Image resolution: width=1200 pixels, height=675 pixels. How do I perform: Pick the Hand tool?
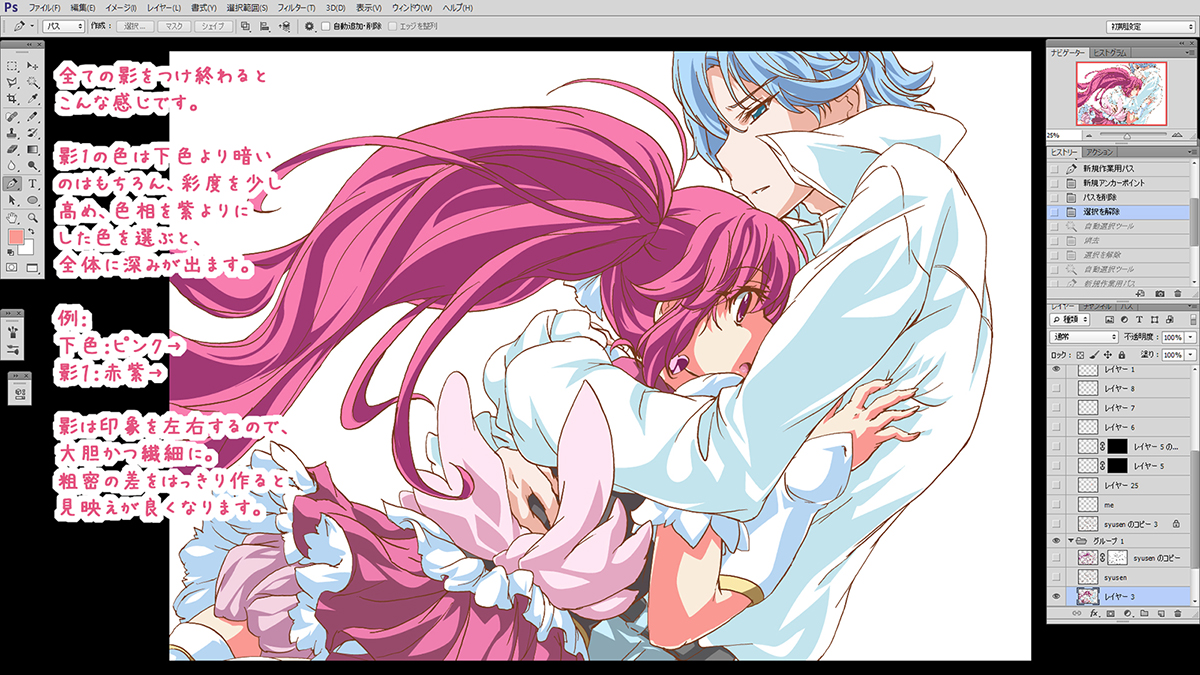[12, 217]
